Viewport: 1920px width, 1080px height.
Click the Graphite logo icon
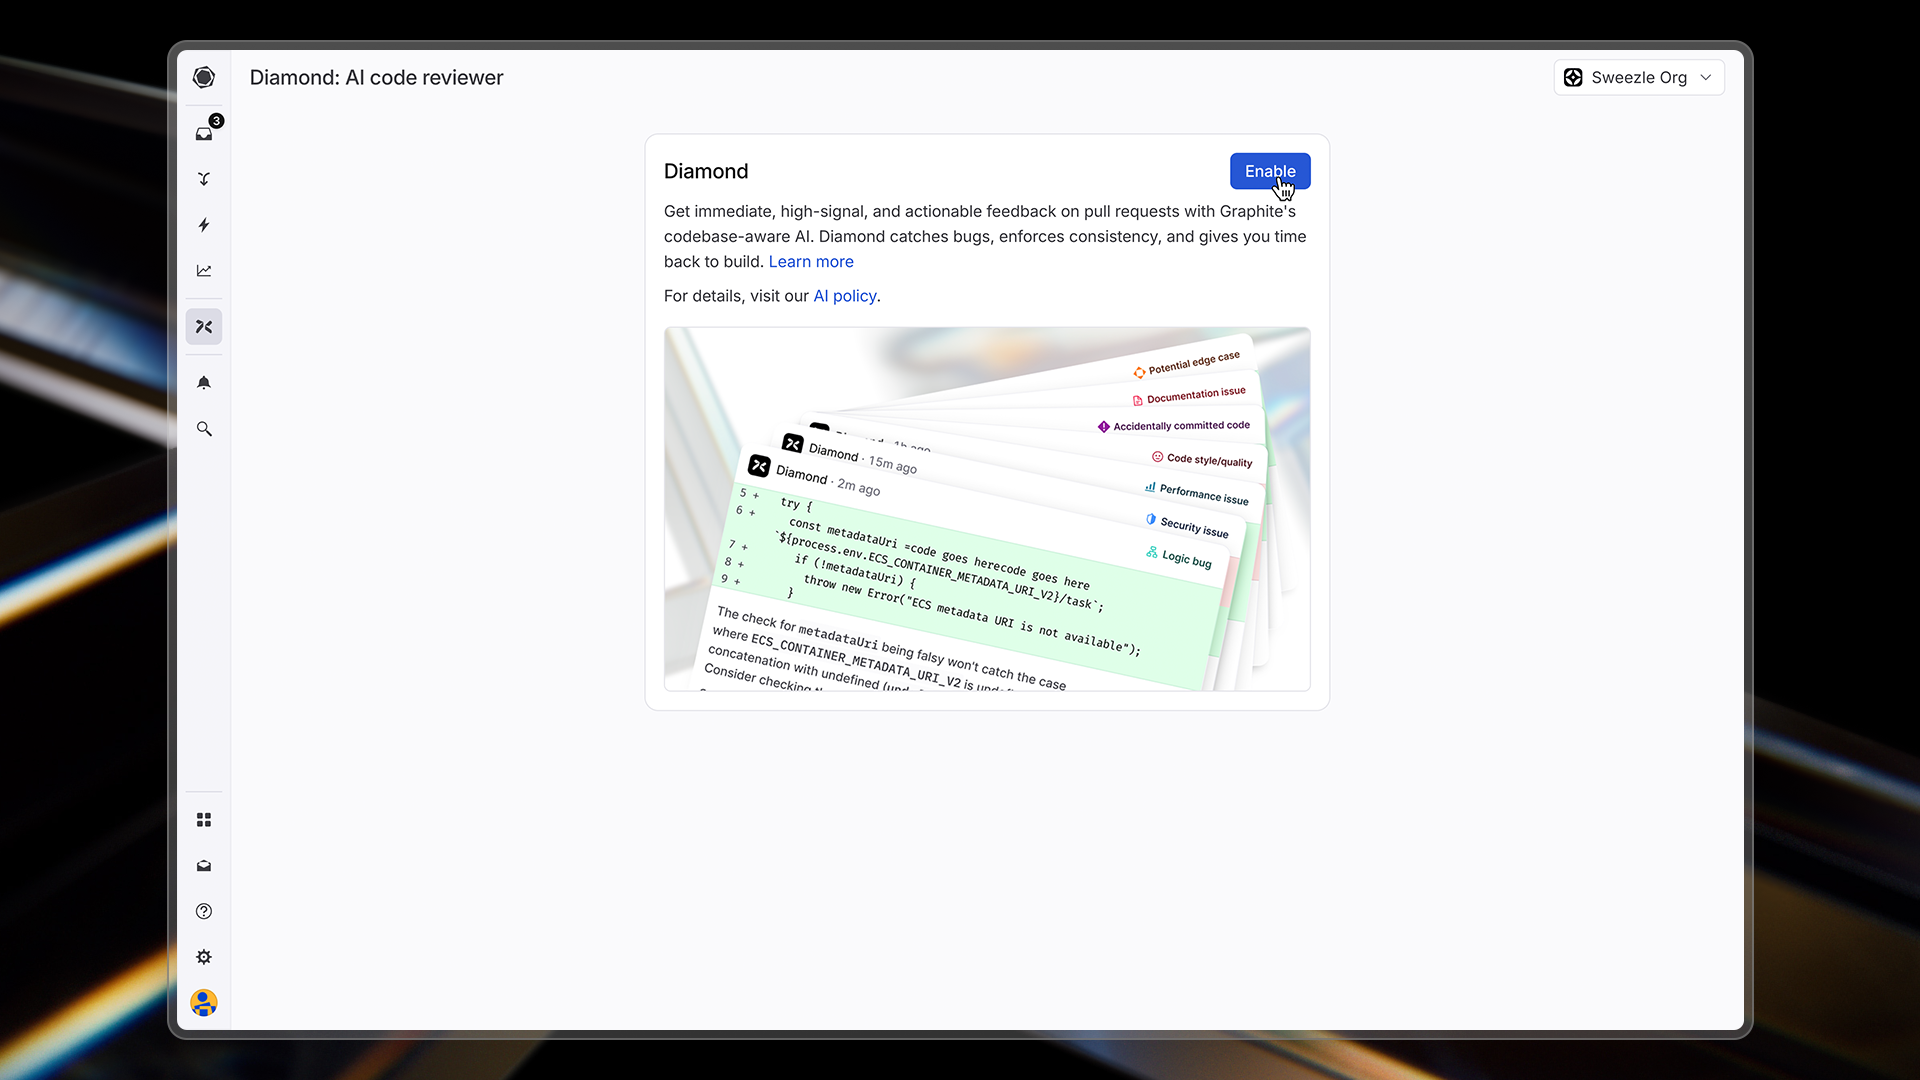[x=204, y=77]
